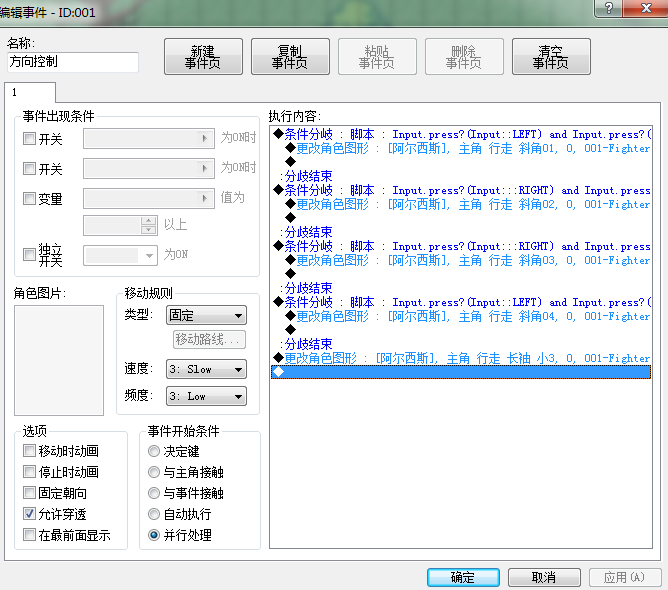Click the 取消 cancel button

pyautogui.click(x=544, y=577)
